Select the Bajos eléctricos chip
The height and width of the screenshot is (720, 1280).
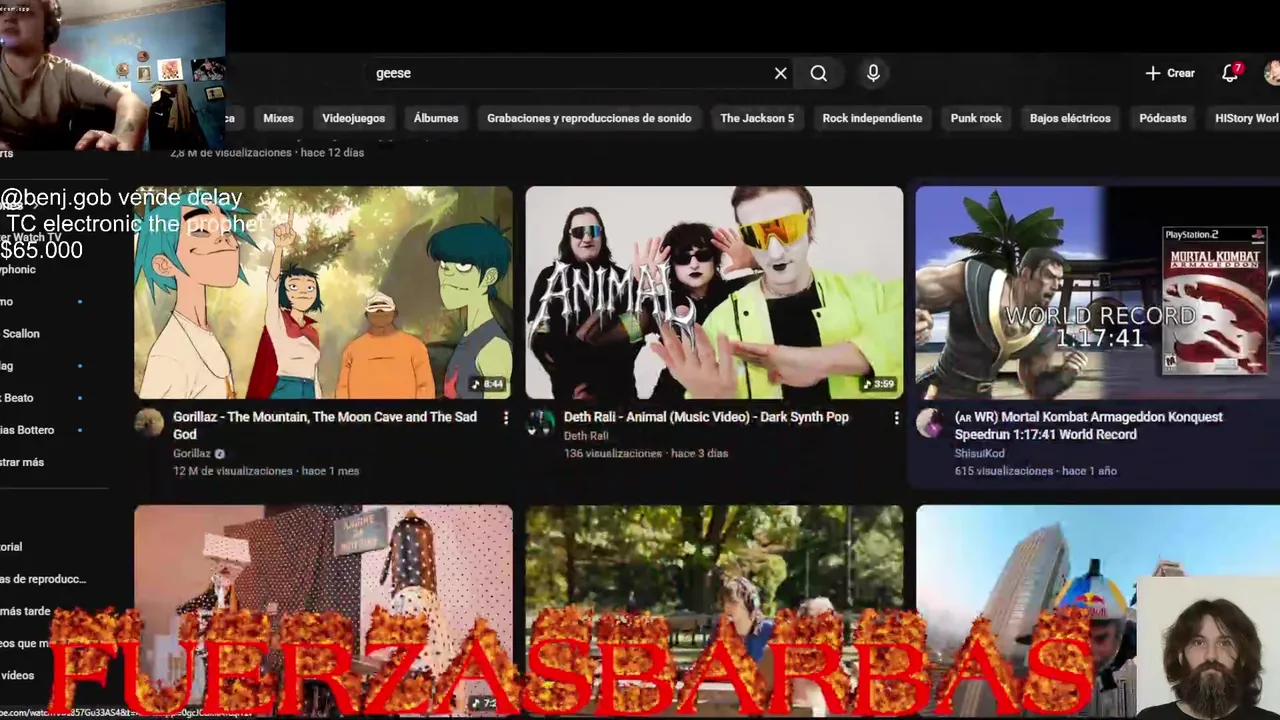(x=1070, y=118)
